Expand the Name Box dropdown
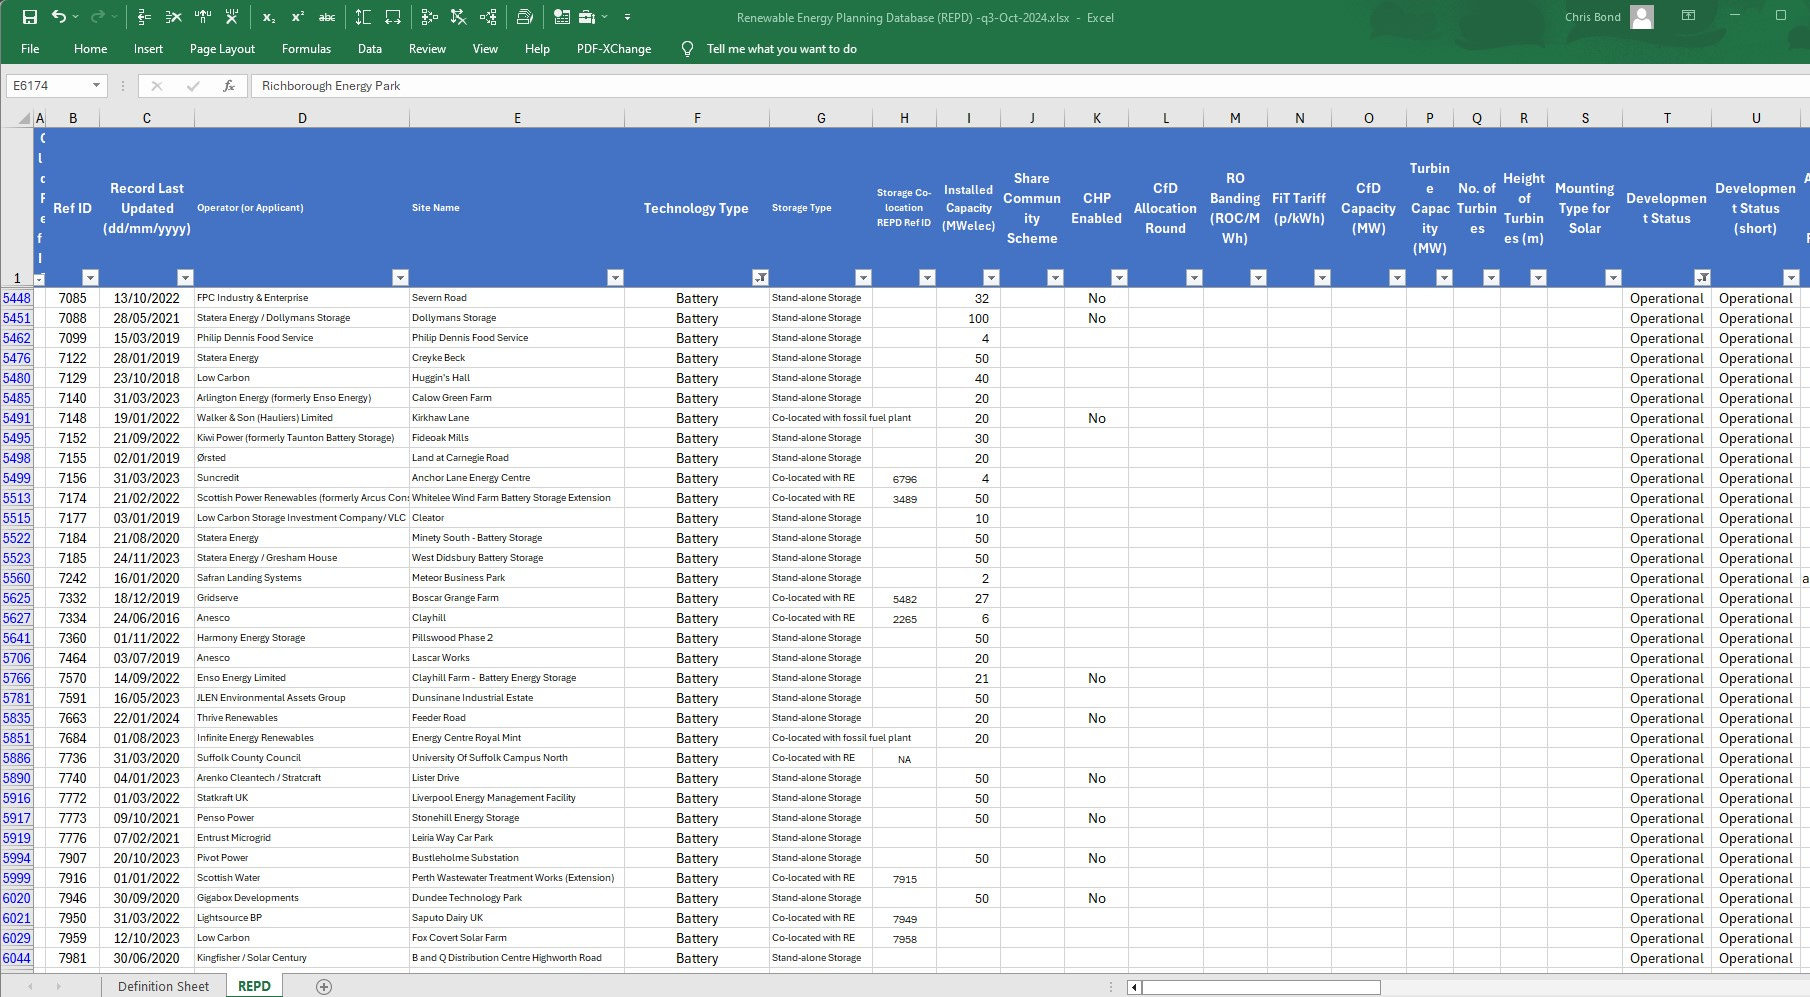1810x997 pixels. 96,86
